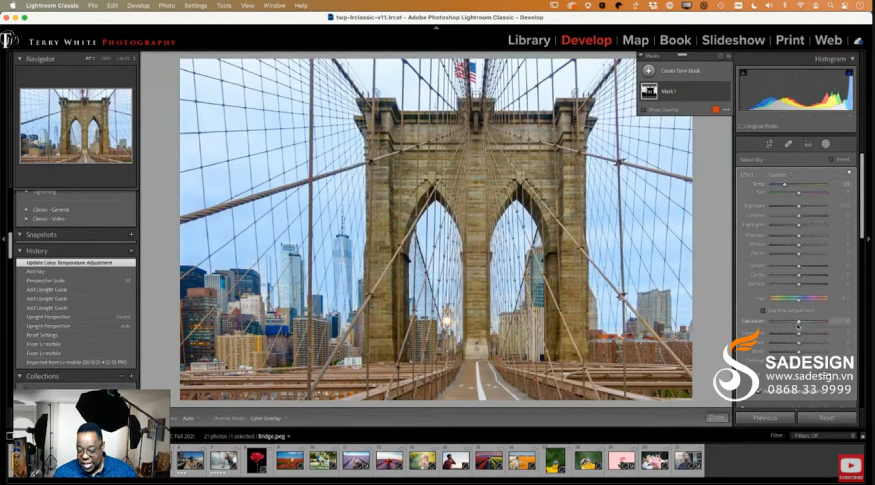Screen dimensions: 875x485
Task: Click the Navigator preview thumbnail
Action: 76,126
